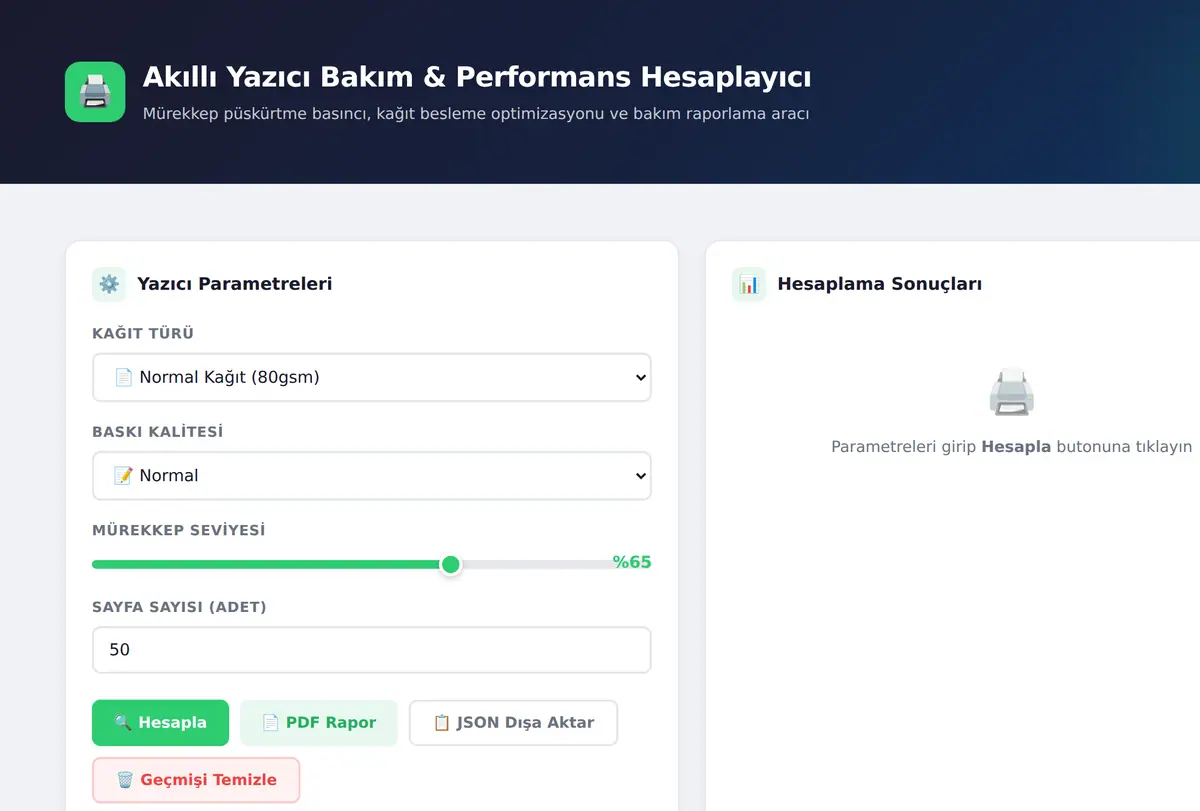Click the BASKI KALİTESİ label
The image size is (1200, 811).
(x=158, y=432)
